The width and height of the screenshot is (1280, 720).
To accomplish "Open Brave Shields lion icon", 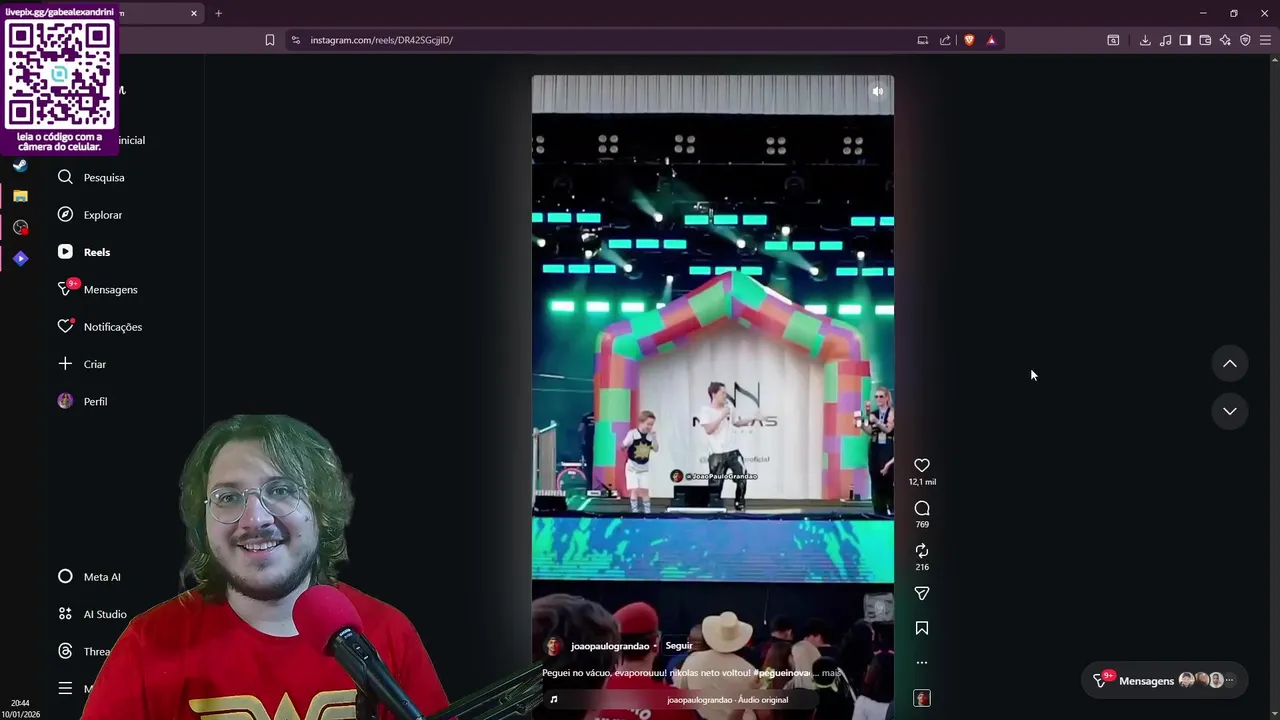I will 969,40.
